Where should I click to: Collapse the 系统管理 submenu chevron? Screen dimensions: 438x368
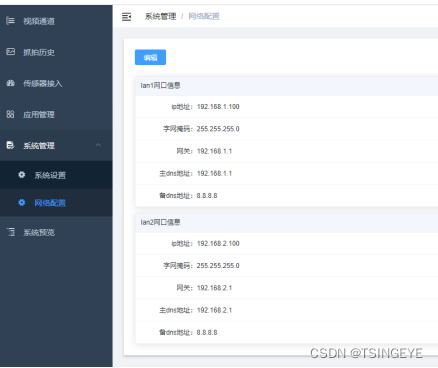(x=98, y=145)
